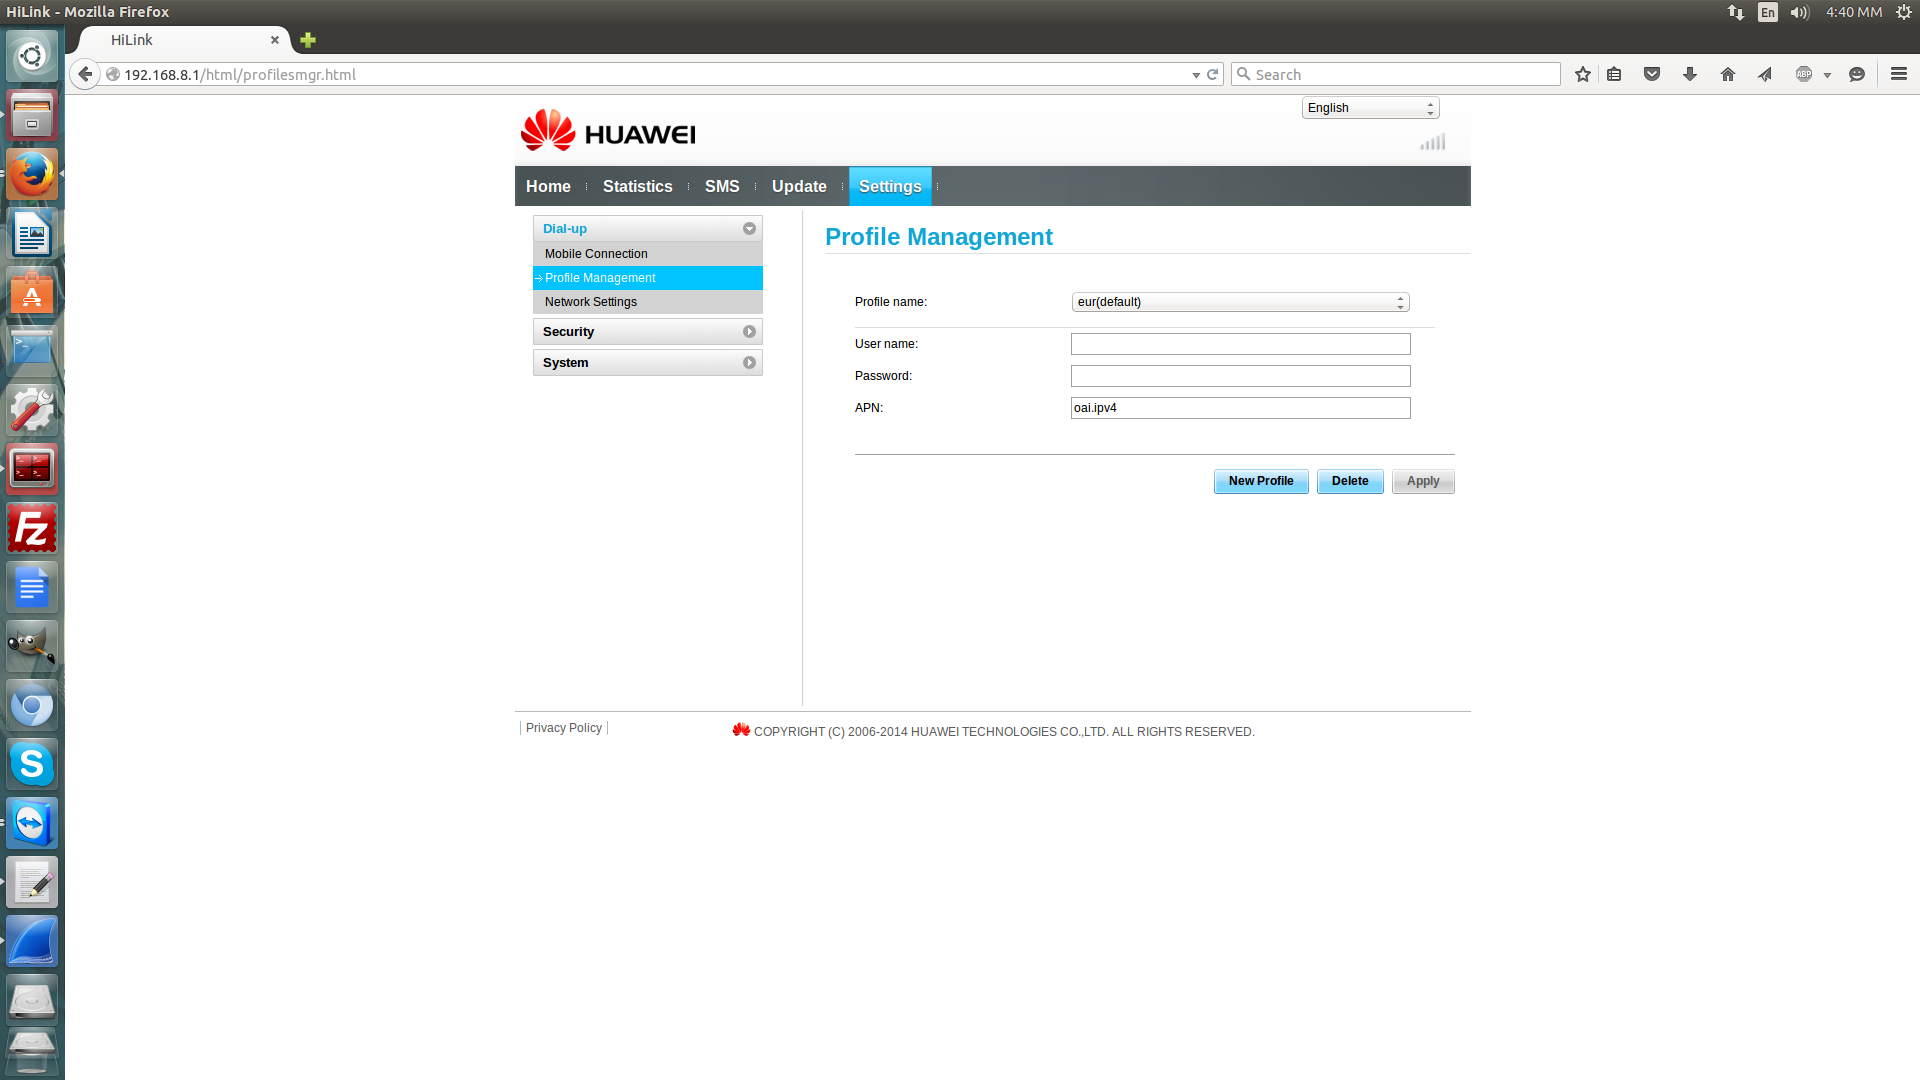Open Network Settings menu item
The image size is (1920, 1080).
click(x=648, y=302)
